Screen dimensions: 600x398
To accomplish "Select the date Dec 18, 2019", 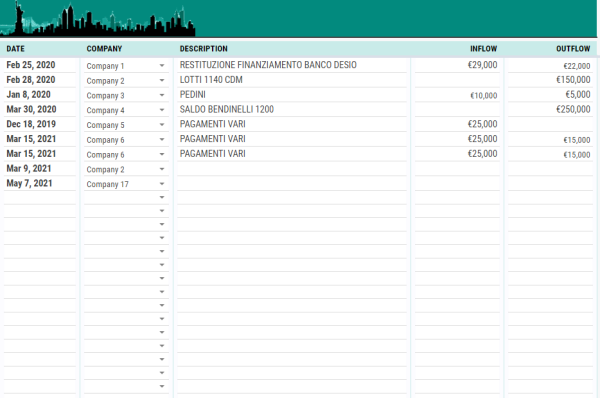I will [31, 124].
